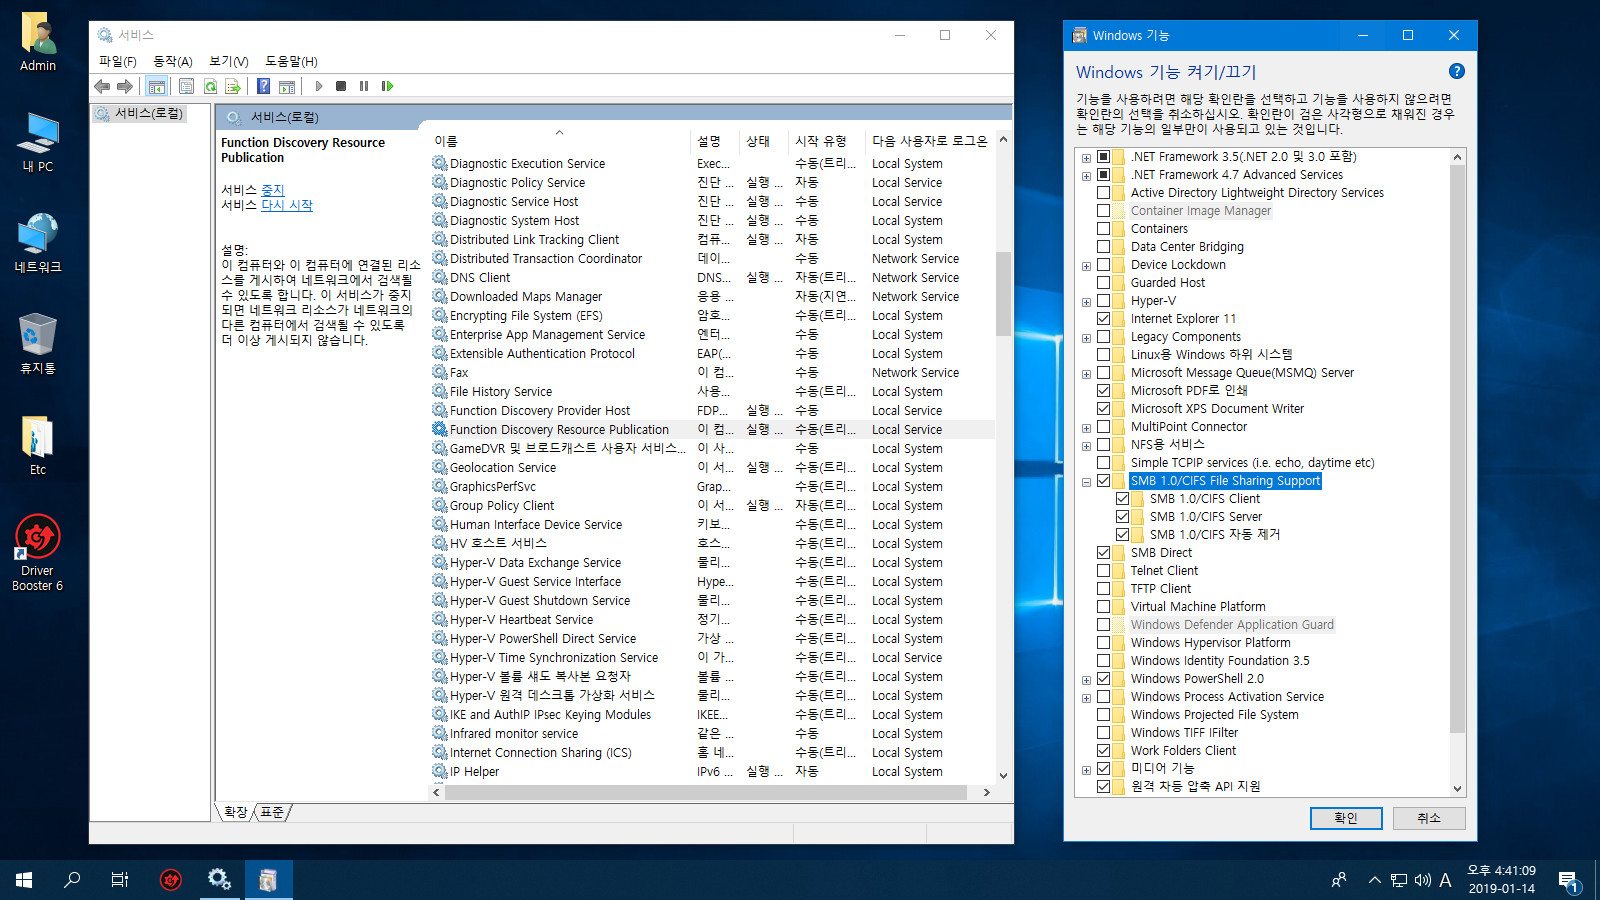The image size is (1600, 900).
Task: Click the Start Service play icon
Action: click(319, 86)
